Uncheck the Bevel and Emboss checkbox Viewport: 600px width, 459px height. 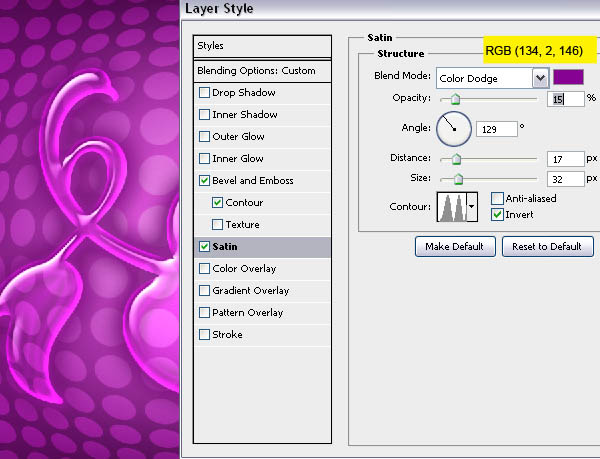click(205, 181)
